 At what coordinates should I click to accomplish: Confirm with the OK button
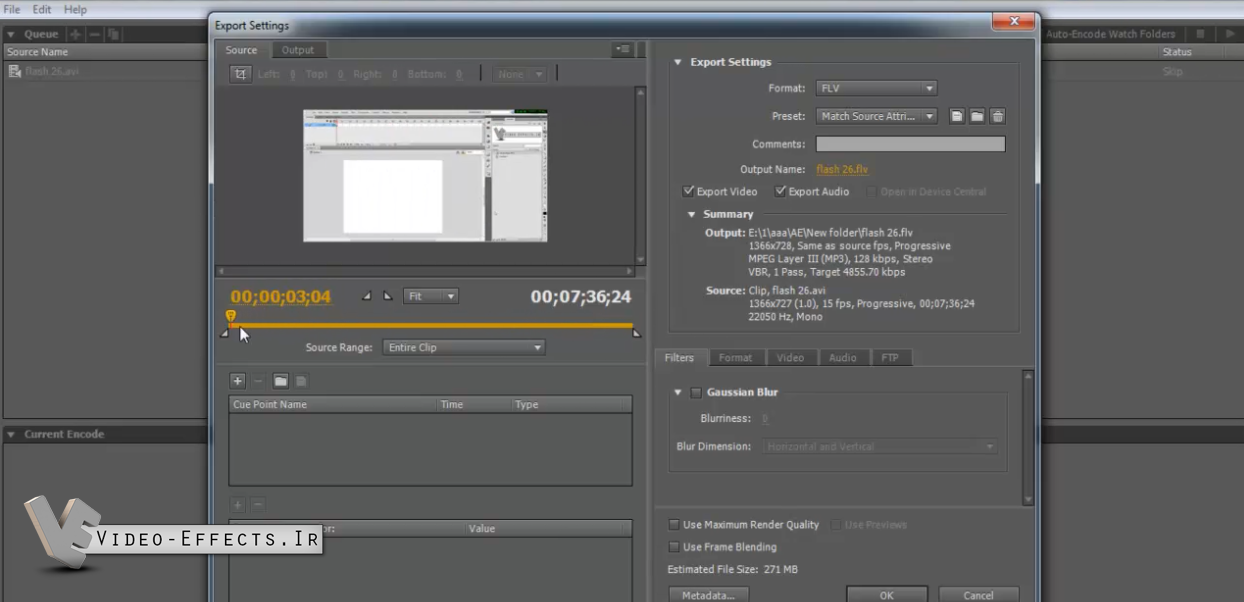coord(886,595)
